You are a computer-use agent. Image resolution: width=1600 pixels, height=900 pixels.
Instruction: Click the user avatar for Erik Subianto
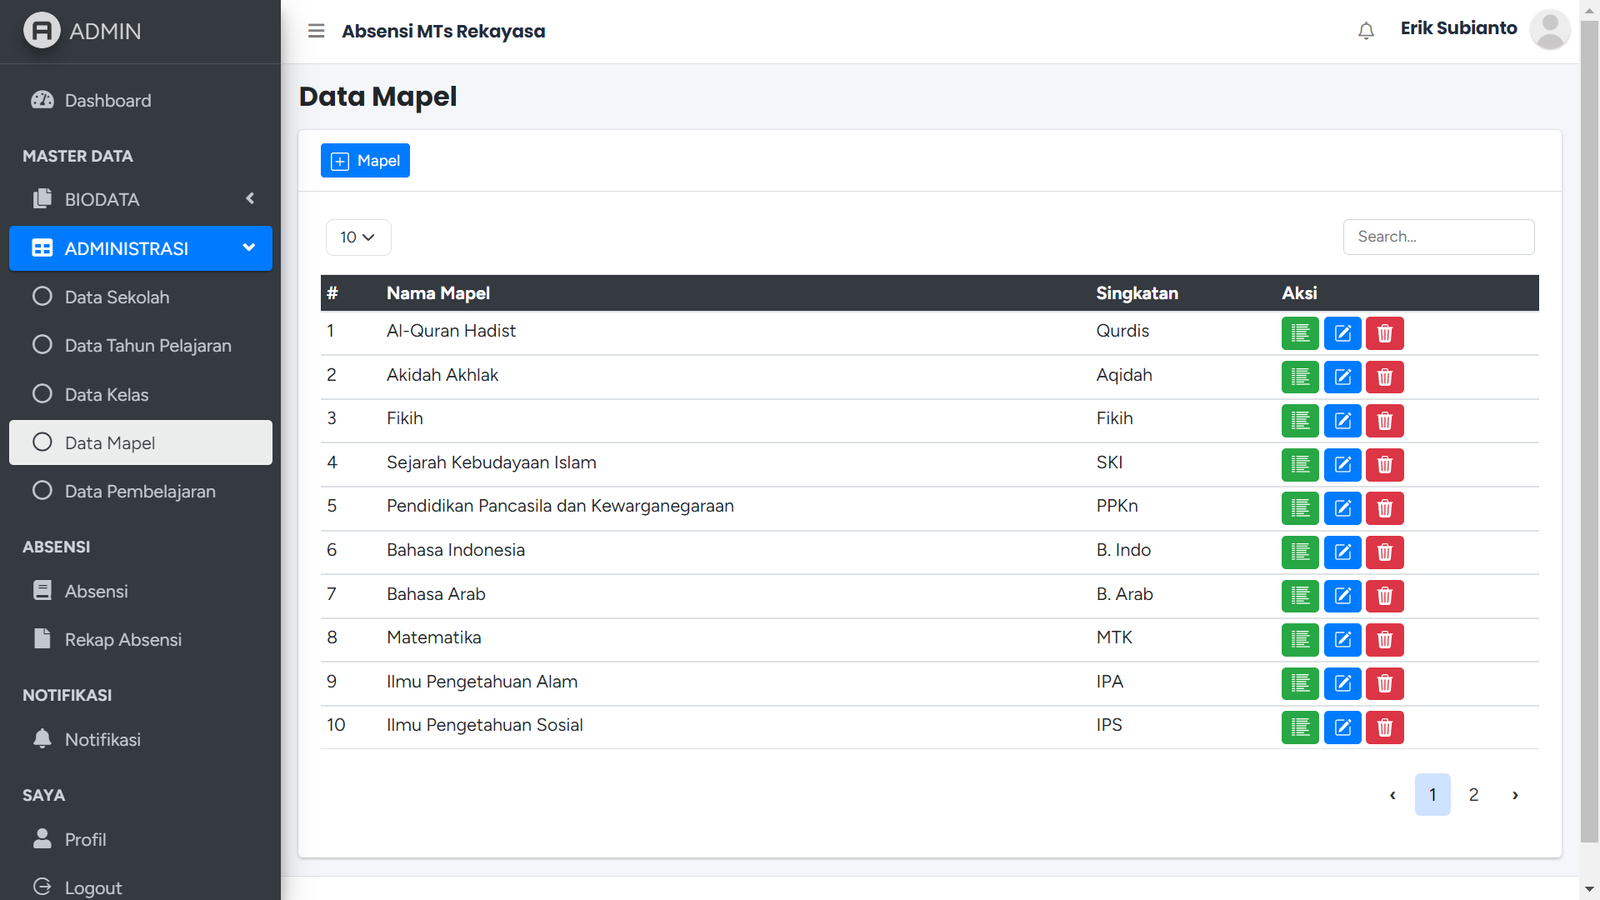(1549, 30)
